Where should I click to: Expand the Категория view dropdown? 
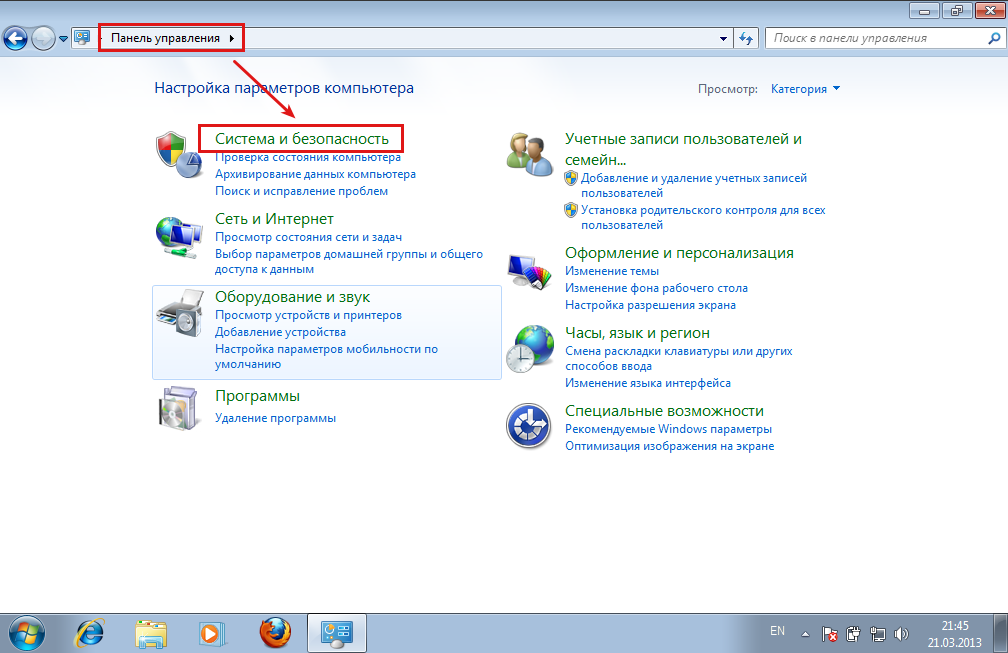coord(805,89)
